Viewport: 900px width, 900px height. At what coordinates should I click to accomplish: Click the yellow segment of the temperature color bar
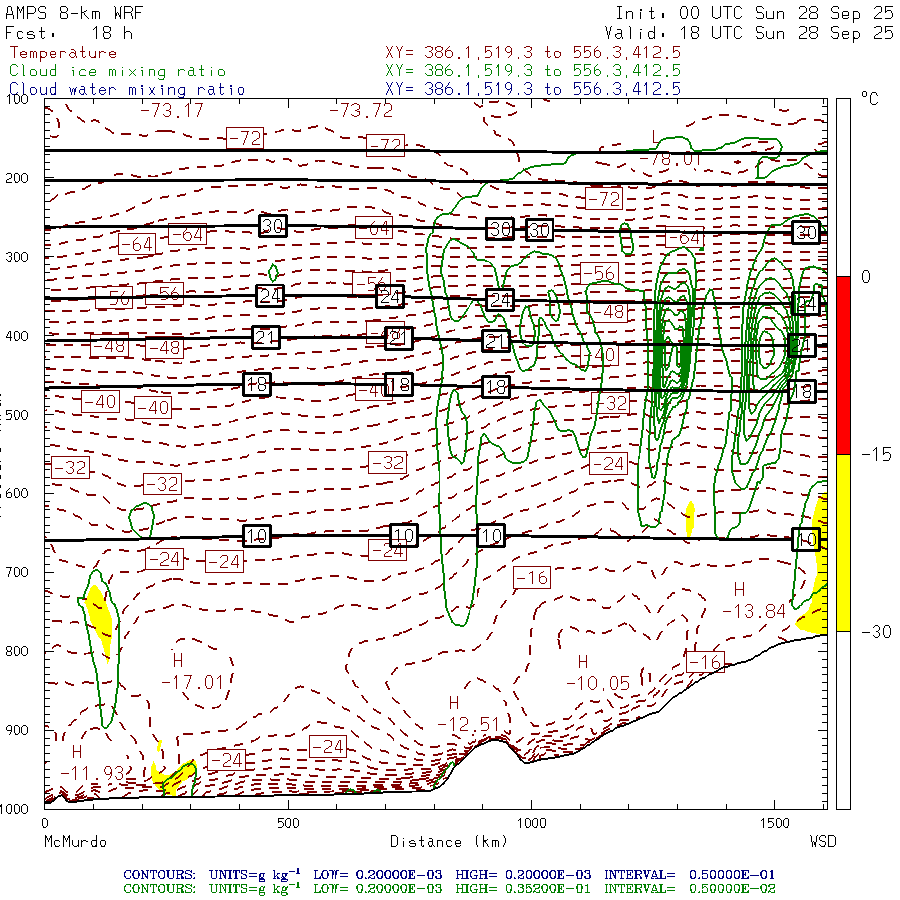coord(843,543)
